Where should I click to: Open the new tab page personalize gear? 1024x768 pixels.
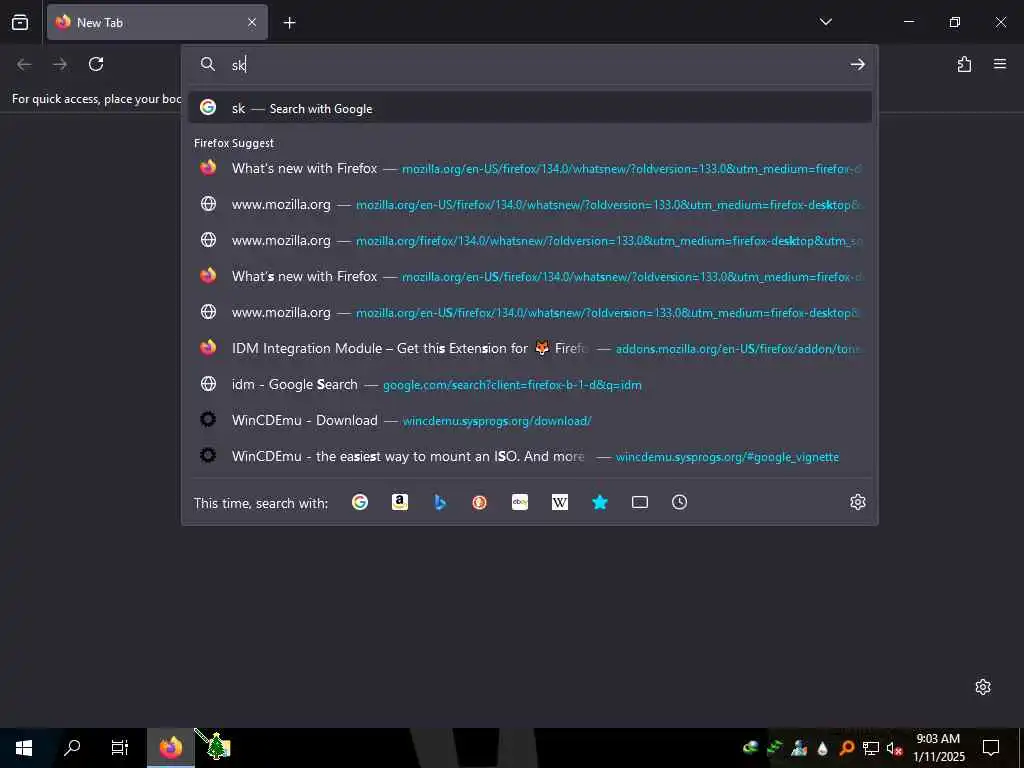point(983,686)
